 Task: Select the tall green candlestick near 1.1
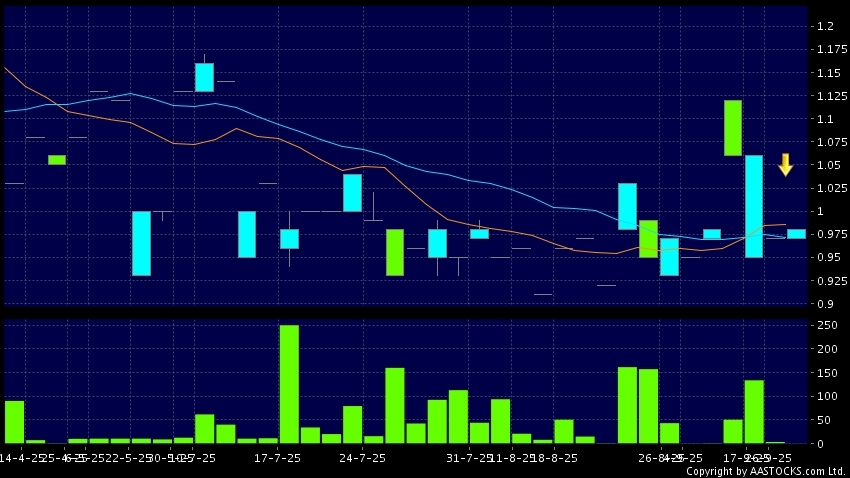pyautogui.click(x=732, y=128)
